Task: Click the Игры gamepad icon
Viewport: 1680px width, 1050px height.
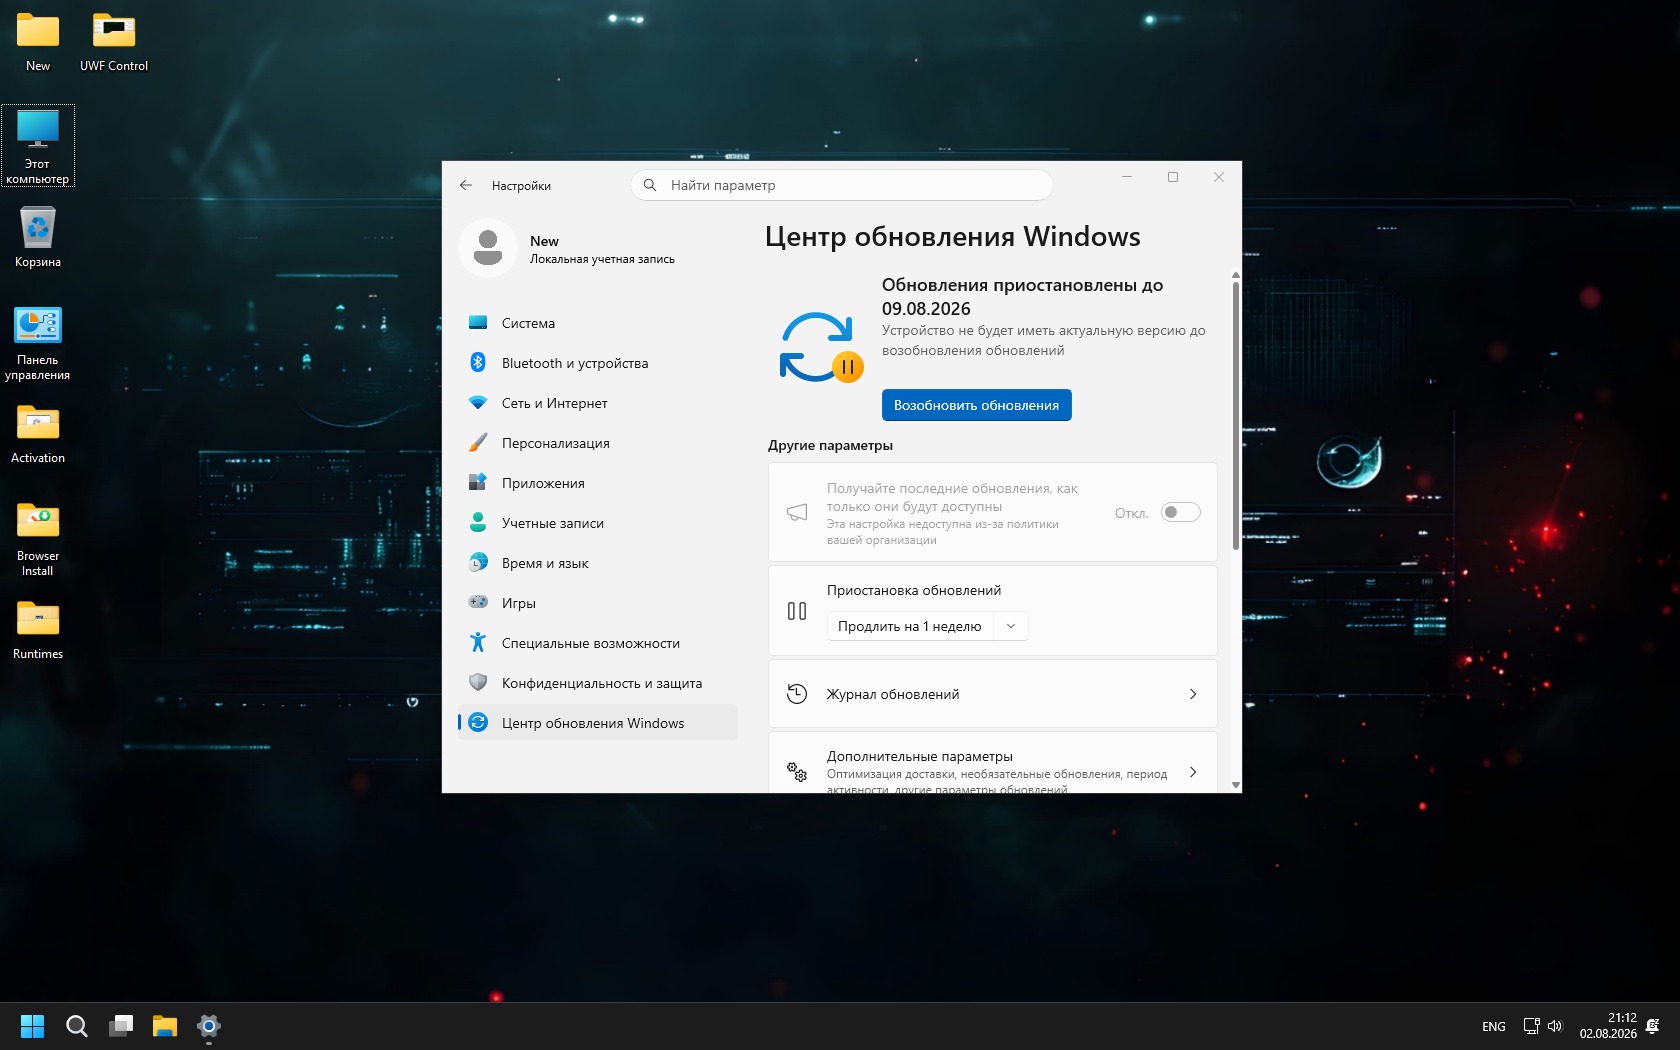Action: click(478, 603)
